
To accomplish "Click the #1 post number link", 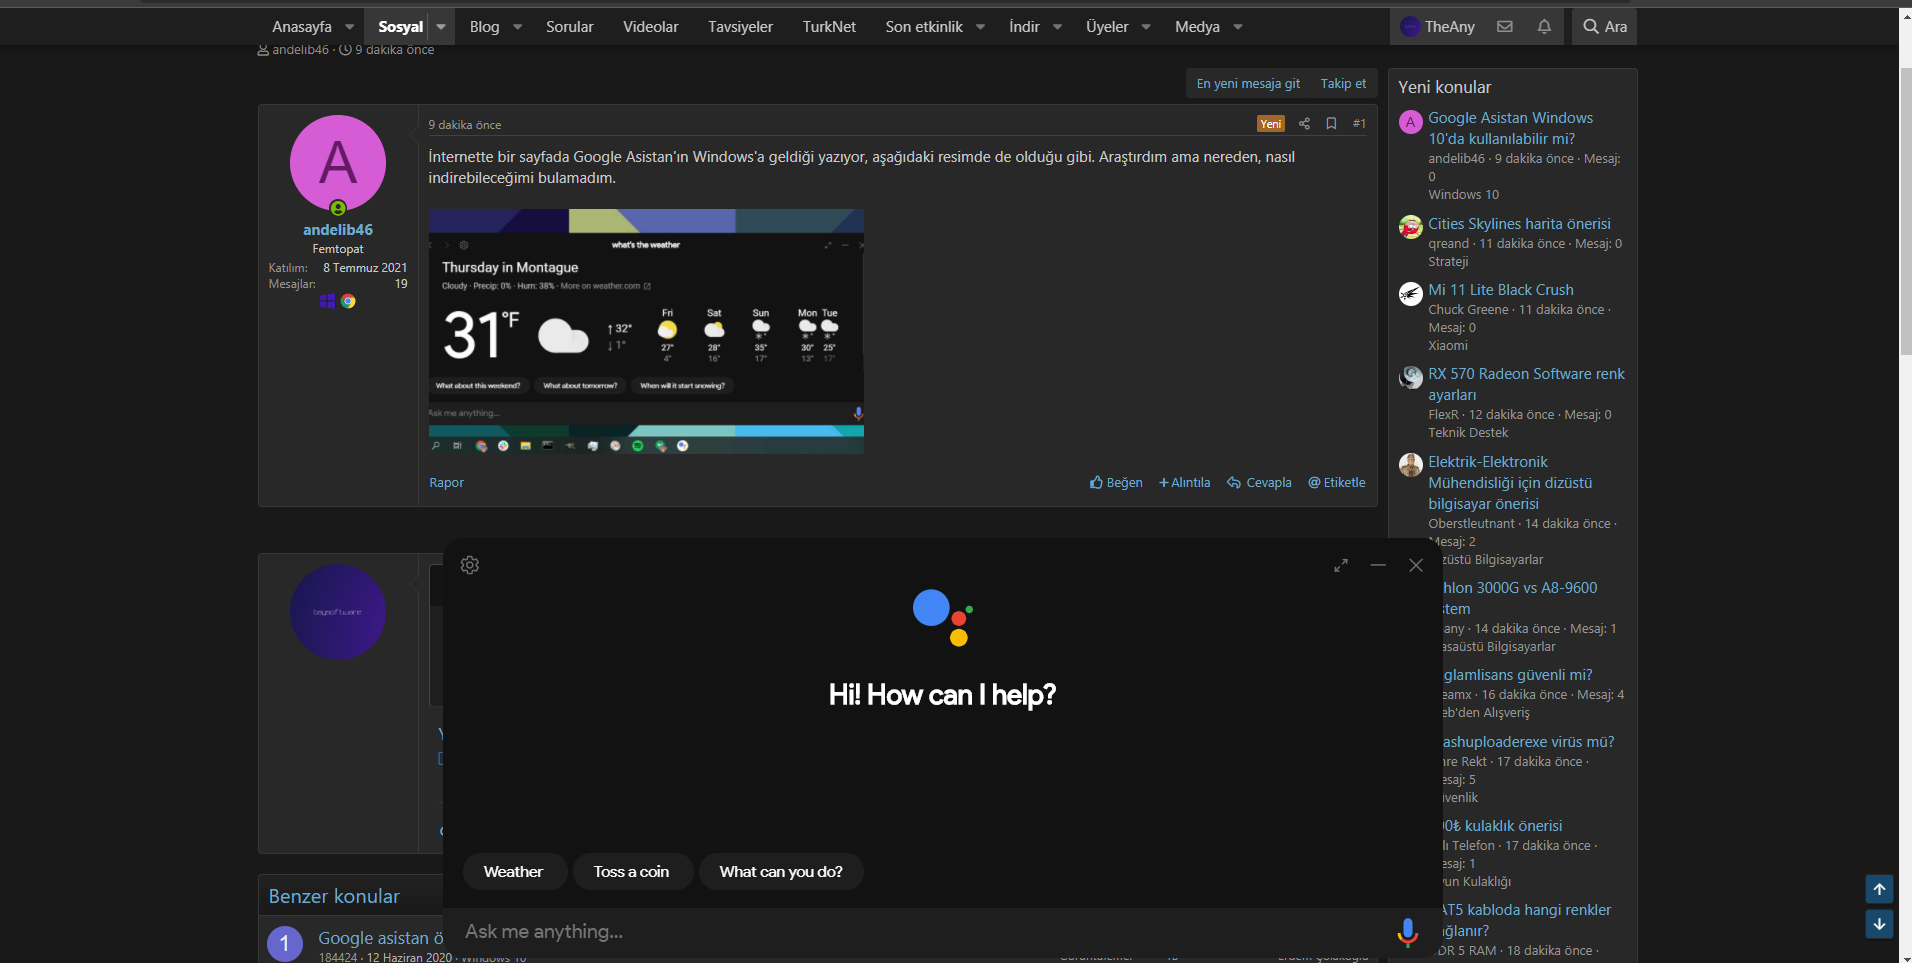I will click(1359, 124).
